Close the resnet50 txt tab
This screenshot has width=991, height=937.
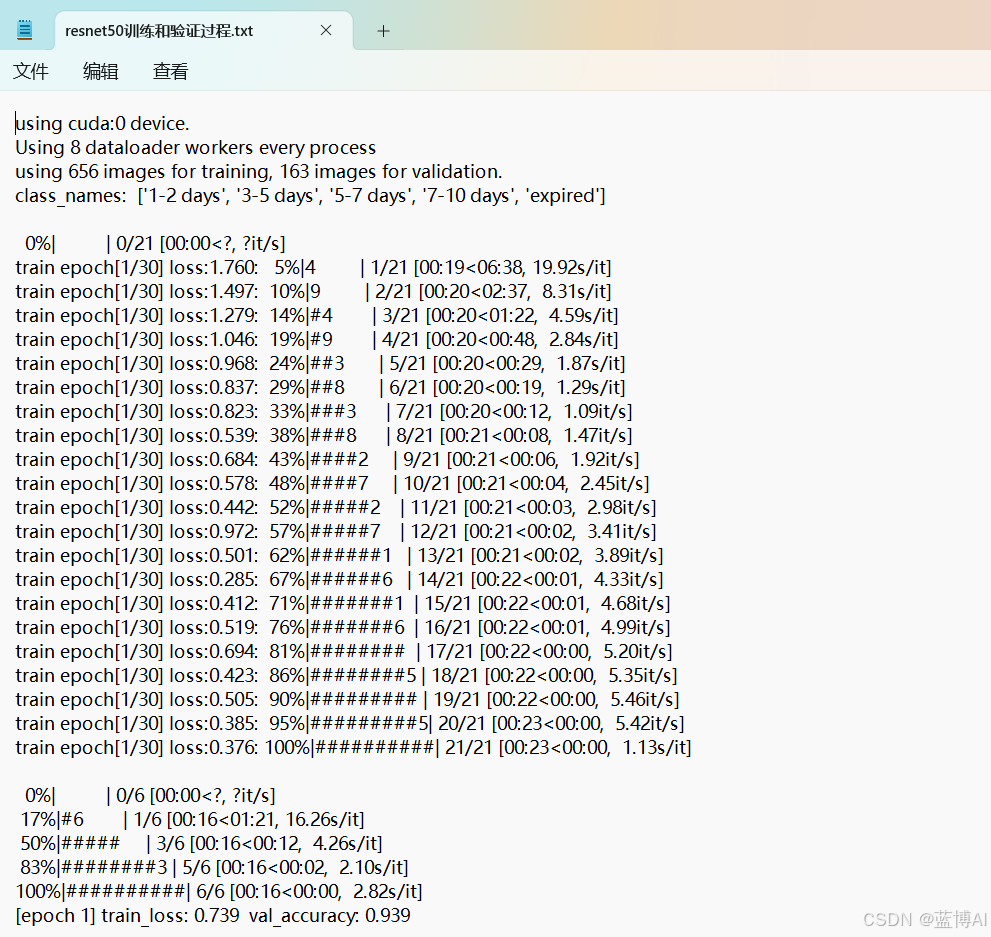coord(326,30)
